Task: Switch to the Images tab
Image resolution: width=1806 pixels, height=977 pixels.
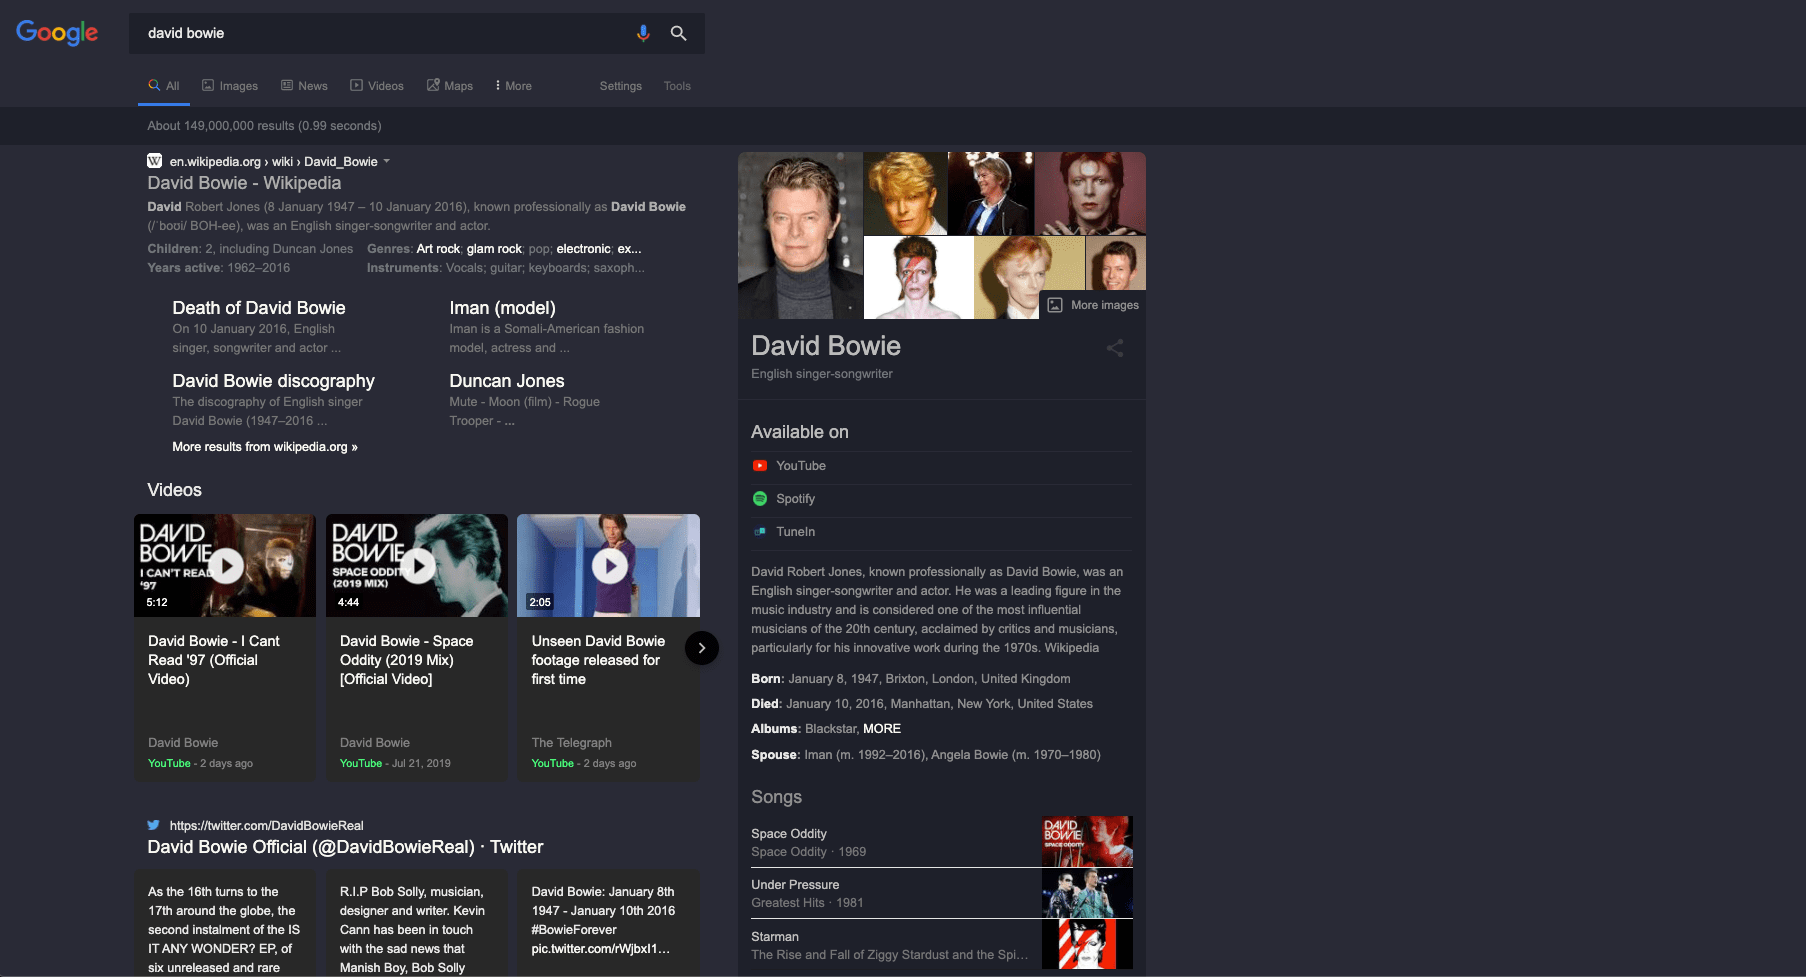Action: [x=230, y=86]
